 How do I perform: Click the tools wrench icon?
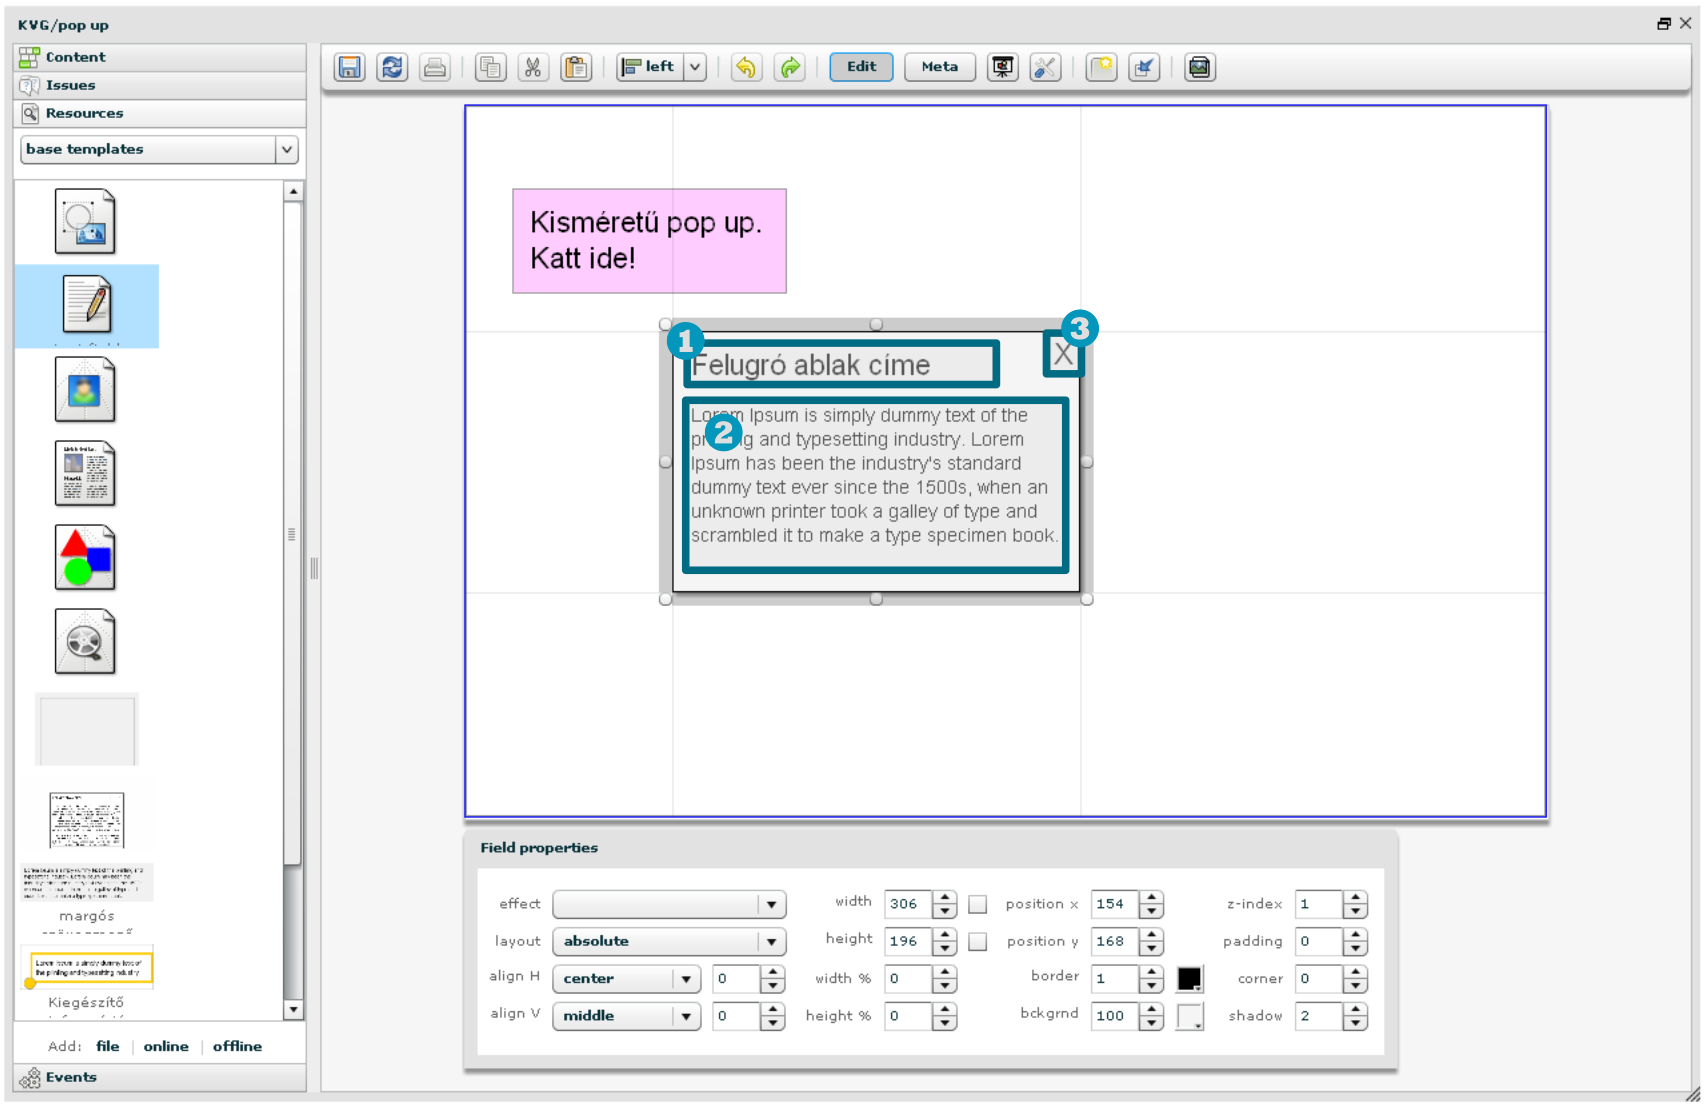click(x=1045, y=67)
